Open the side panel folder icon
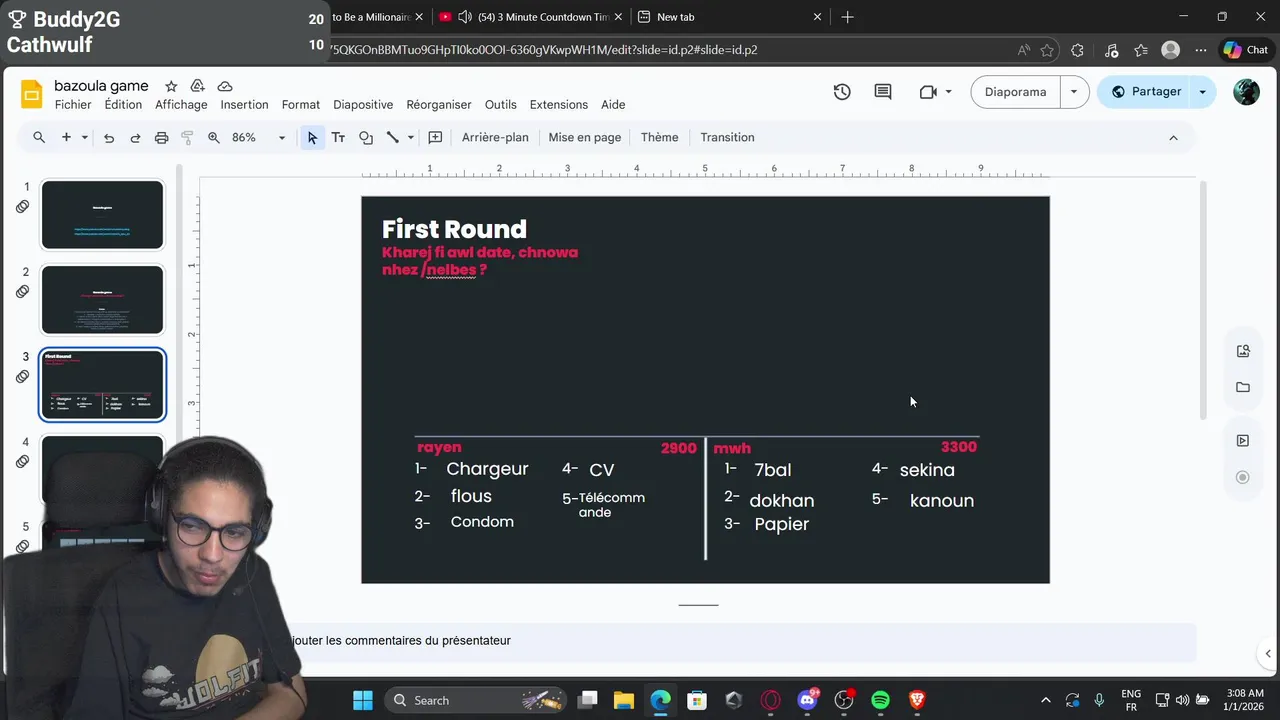 [x=1243, y=387]
